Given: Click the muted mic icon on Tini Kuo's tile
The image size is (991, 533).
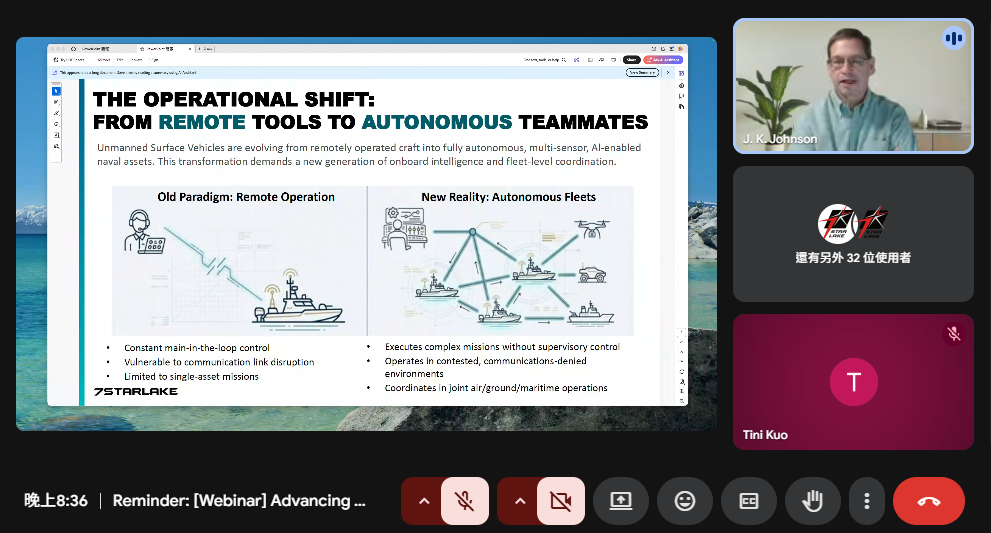Looking at the screenshot, I should tap(954, 334).
